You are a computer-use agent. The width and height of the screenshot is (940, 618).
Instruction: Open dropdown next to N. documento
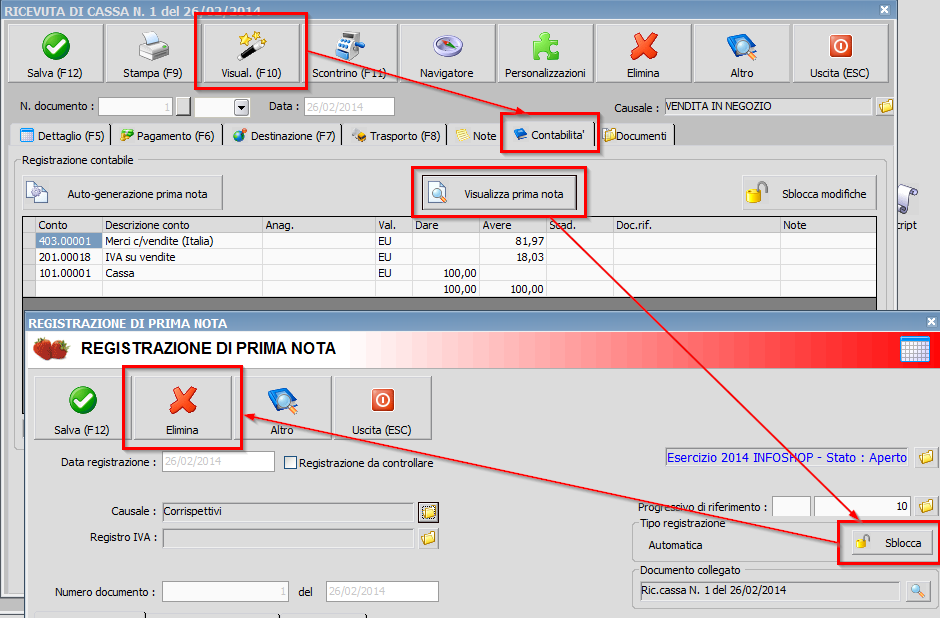[241, 107]
